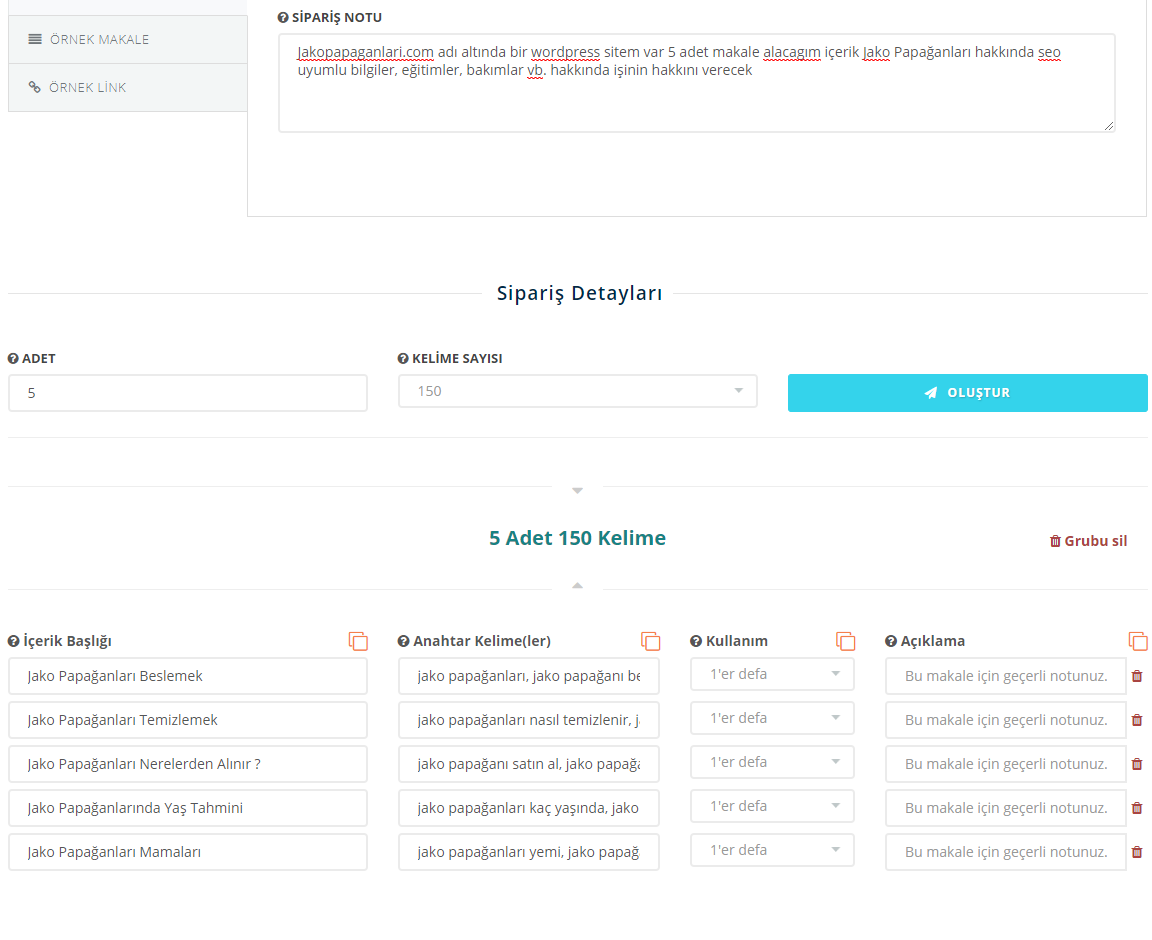Click the copy icon for İçerik Başlığı column
Viewport: 1152px width, 940px height.
pyautogui.click(x=359, y=641)
